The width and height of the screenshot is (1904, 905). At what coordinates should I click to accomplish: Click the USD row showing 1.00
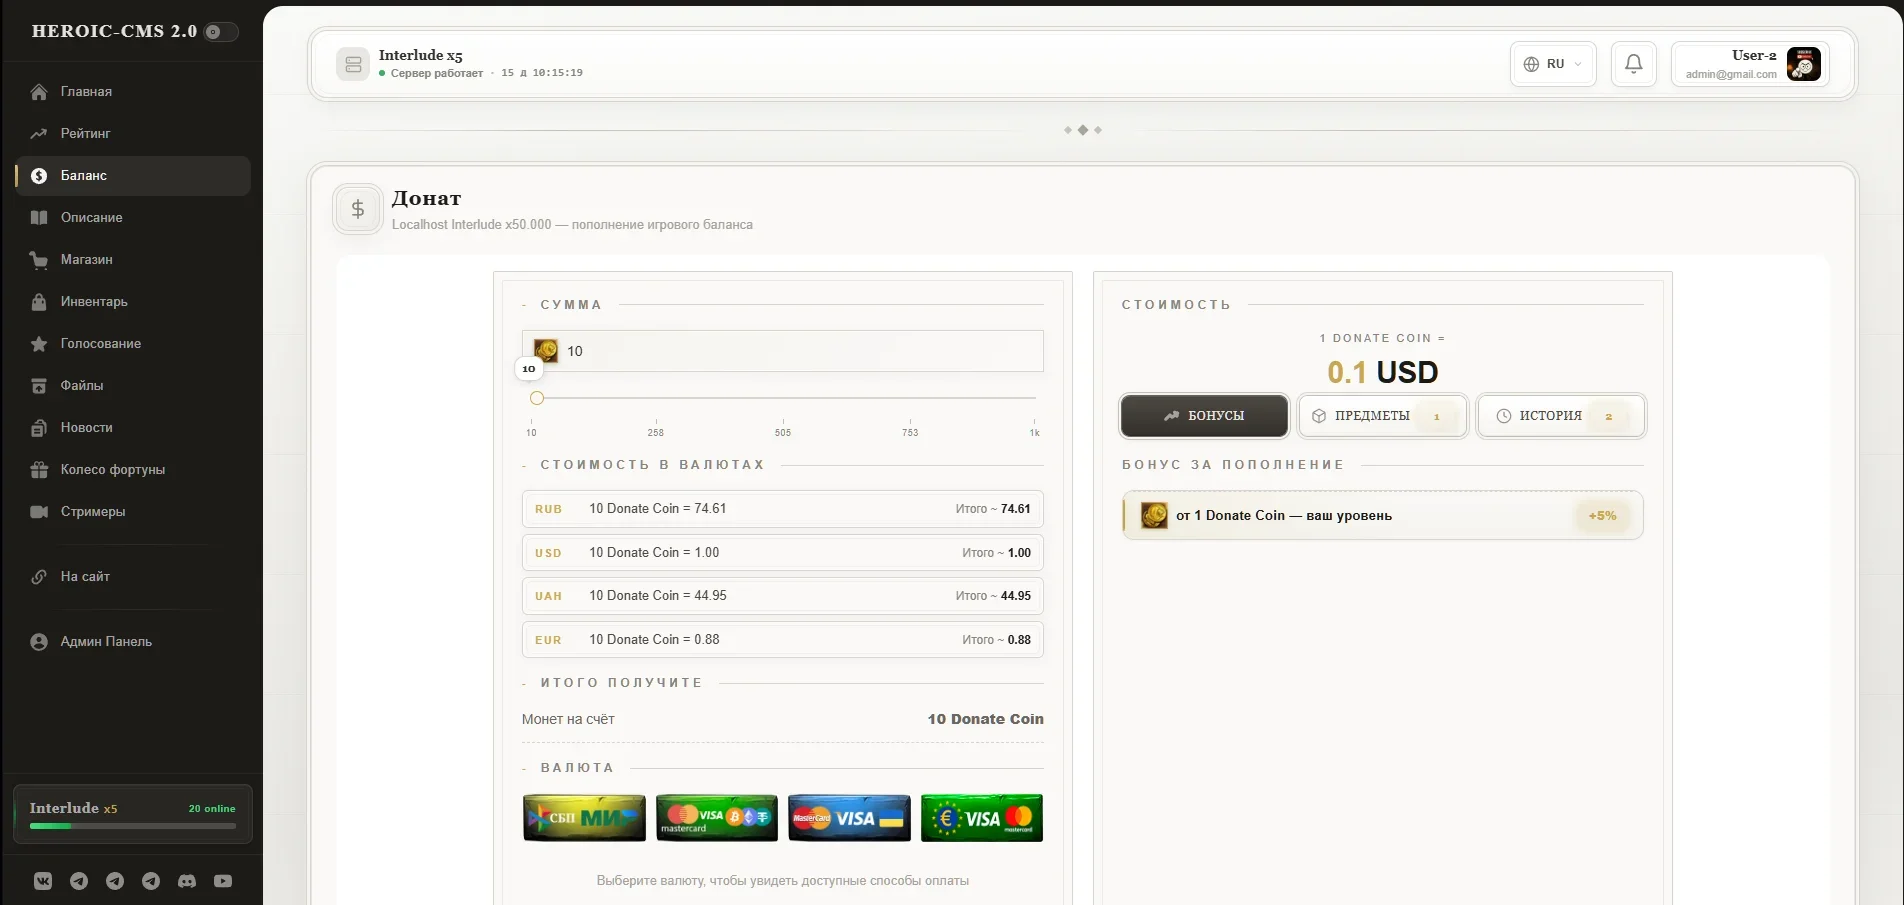click(x=783, y=553)
